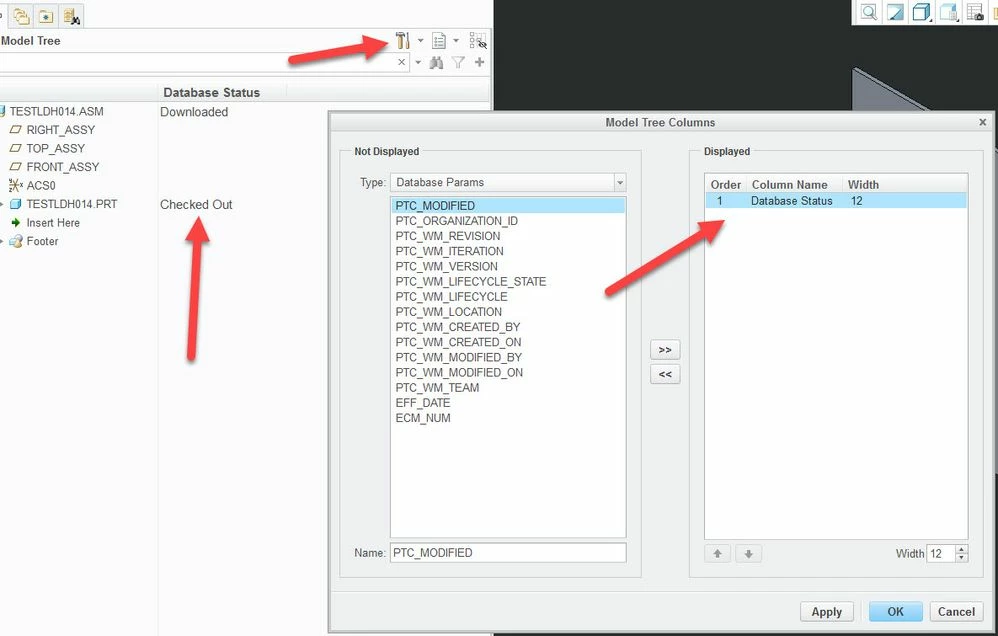Viewport: 998px width, 636px height.
Task: Select PTC_WM_MODIFIED_ON in the list
Action: pyautogui.click(x=508, y=372)
